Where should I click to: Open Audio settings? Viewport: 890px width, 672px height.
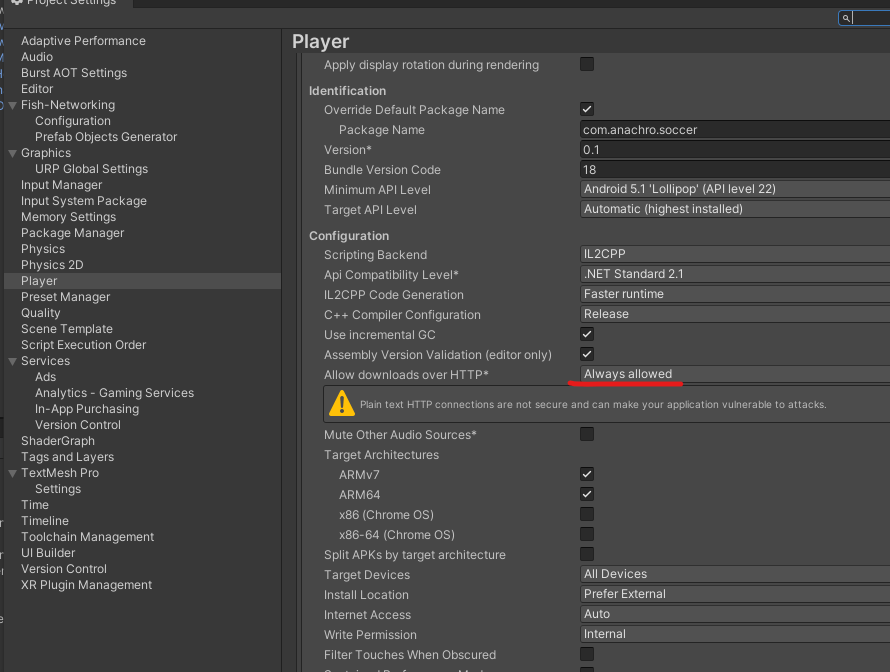click(x=37, y=57)
